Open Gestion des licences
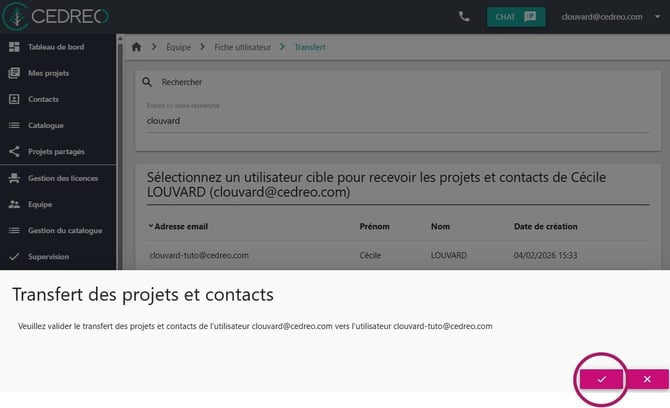This screenshot has height=408, width=670. [x=63, y=178]
